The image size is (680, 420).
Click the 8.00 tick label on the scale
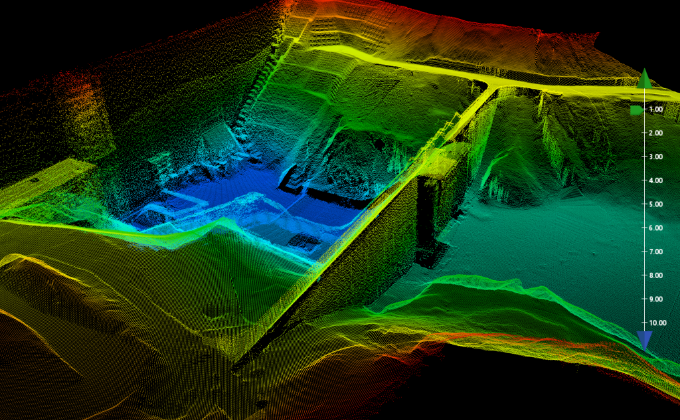point(656,276)
